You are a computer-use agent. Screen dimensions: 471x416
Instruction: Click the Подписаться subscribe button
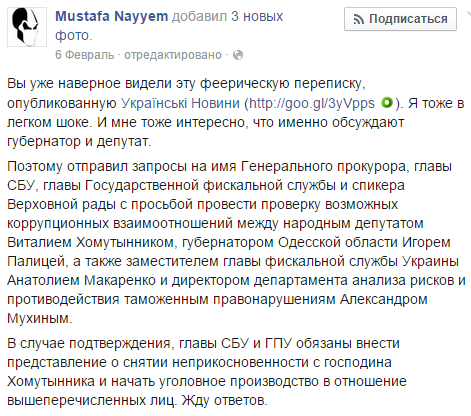point(400,19)
